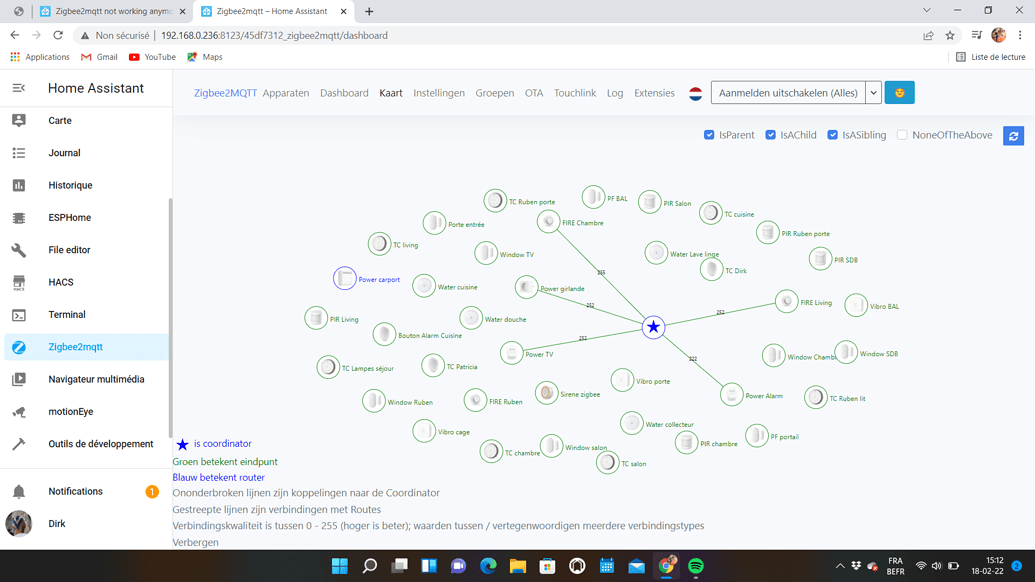Open the HACS sidebar icon
The width and height of the screenshot is (1035, 582).
18,282
